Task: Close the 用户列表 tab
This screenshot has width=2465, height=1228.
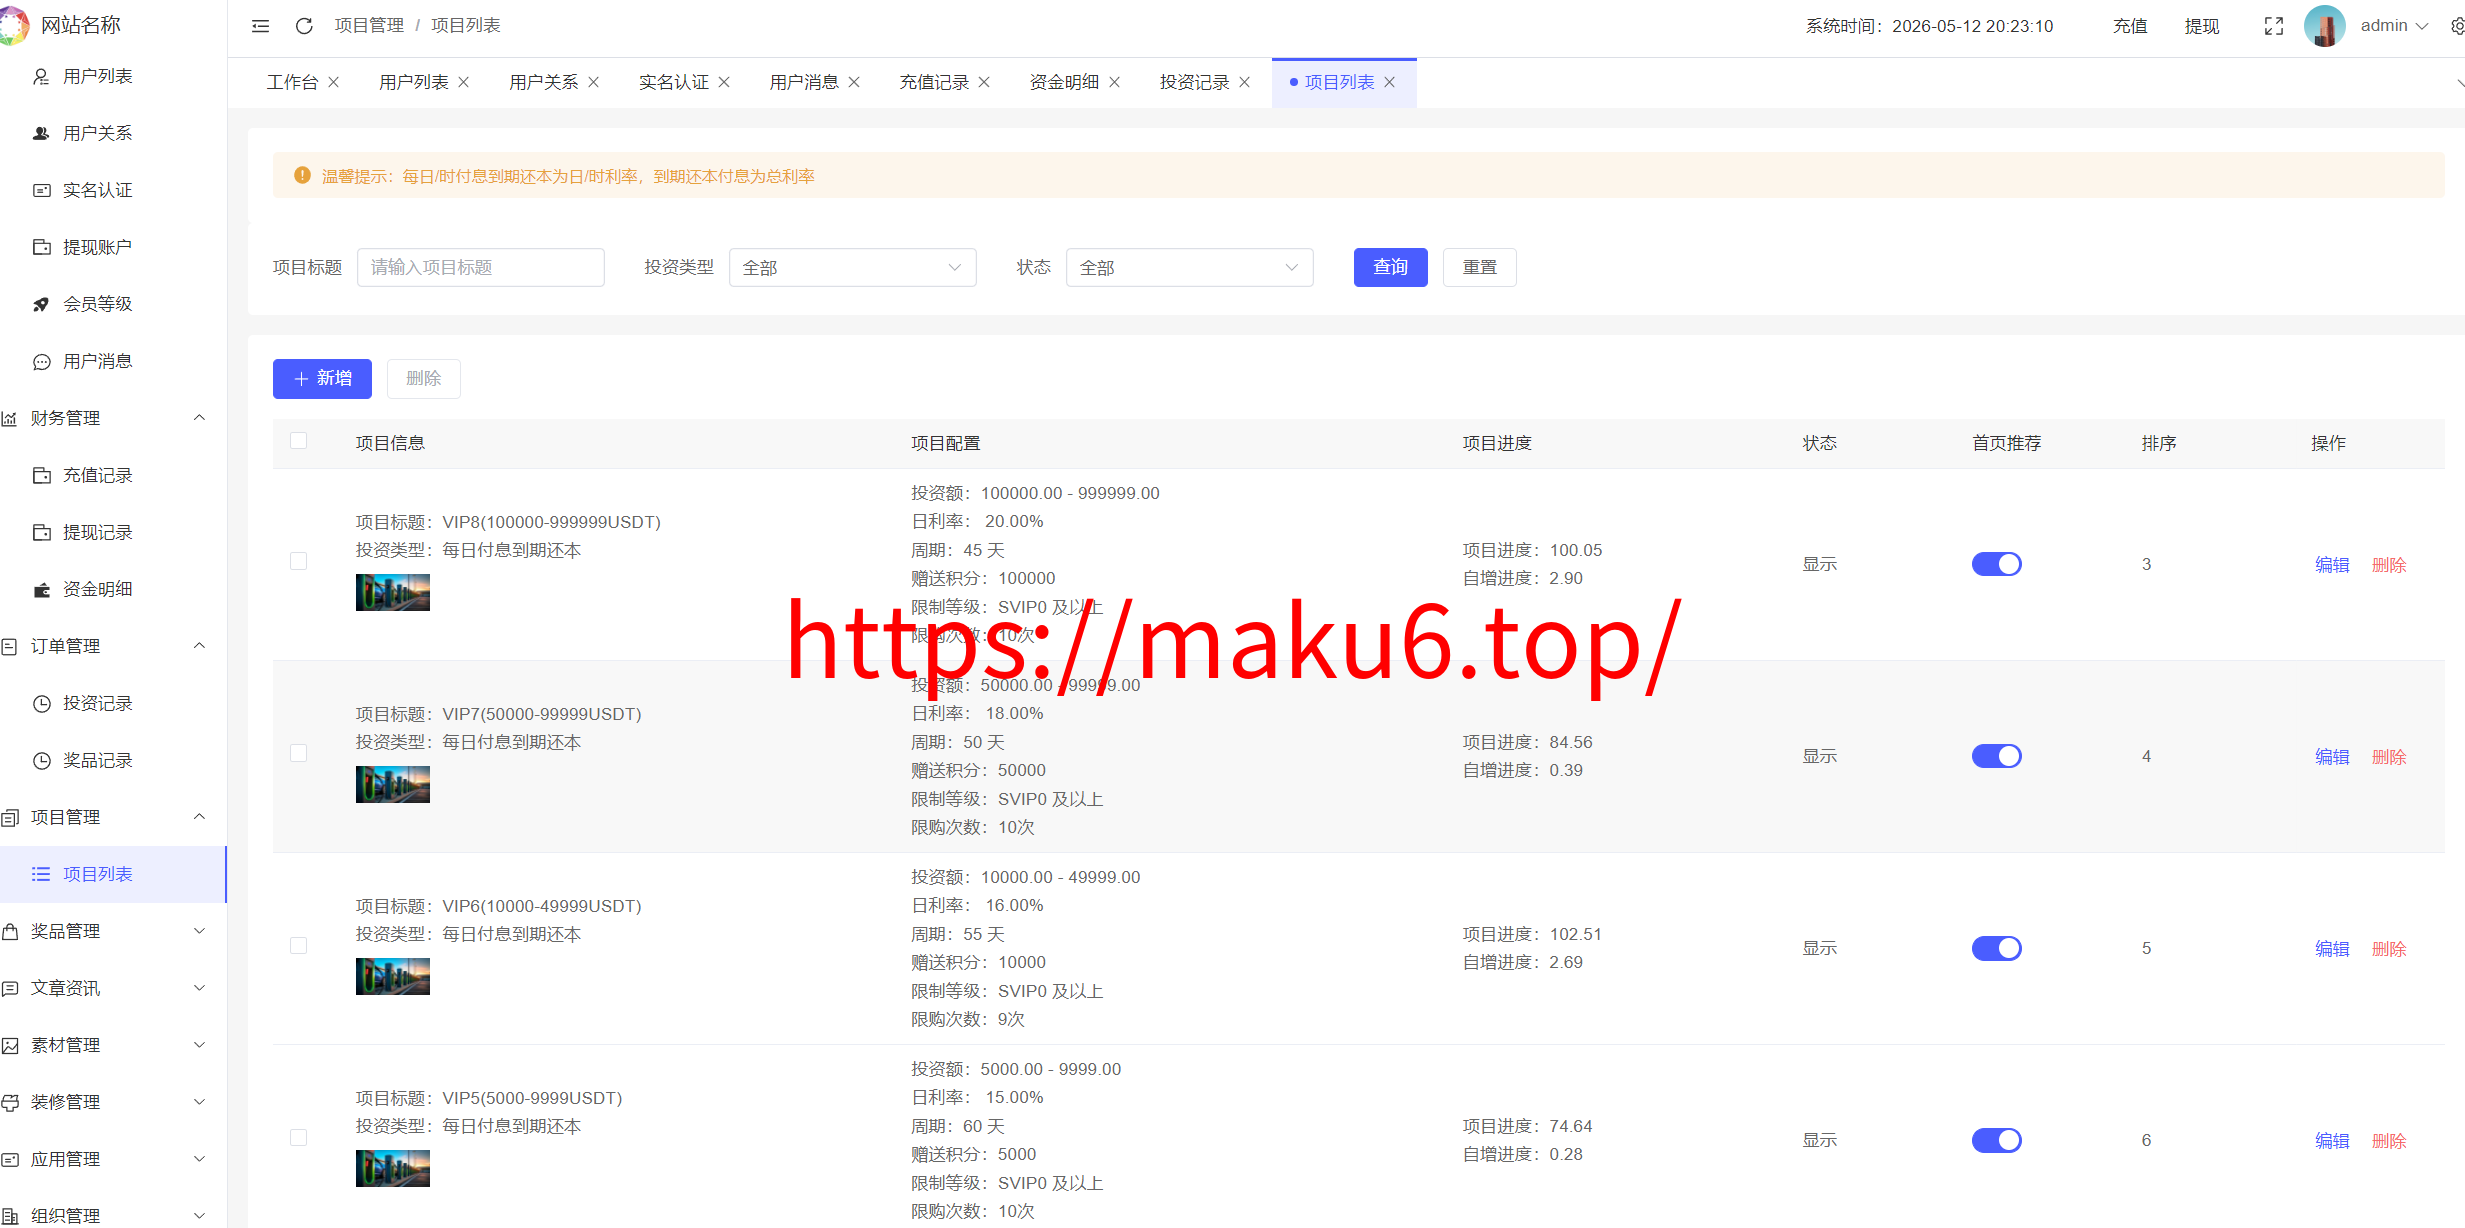Action: 464,82
